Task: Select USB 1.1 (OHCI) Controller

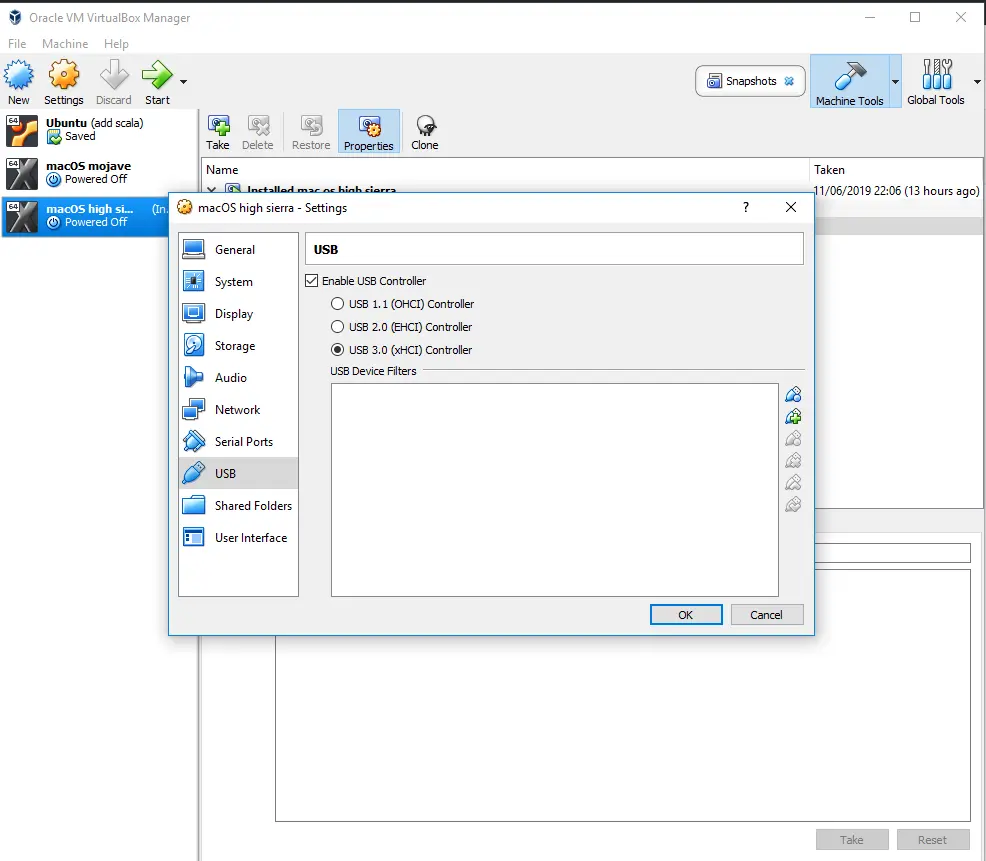Action: (338, 304)
